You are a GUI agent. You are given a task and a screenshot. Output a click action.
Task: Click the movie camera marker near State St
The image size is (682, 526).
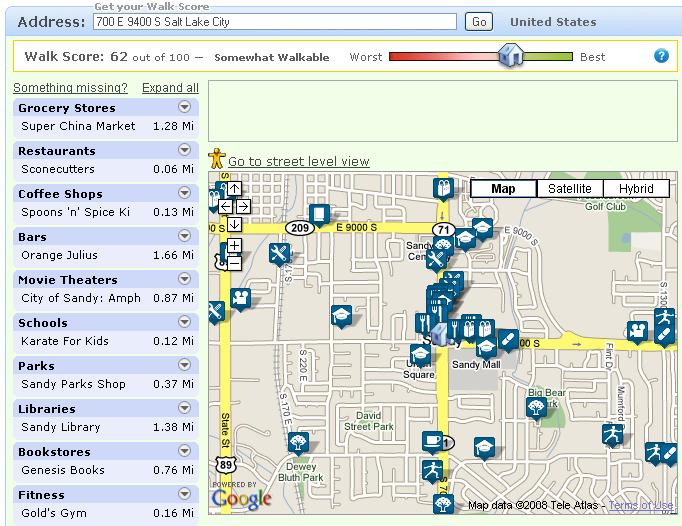coord(241,299)
